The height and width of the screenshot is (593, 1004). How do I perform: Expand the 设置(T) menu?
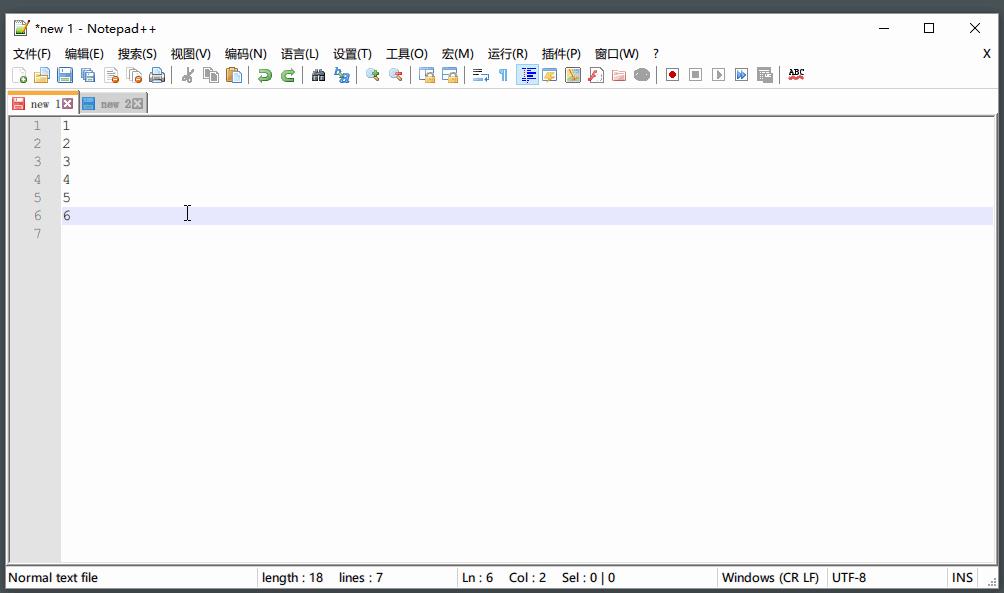click(349, 53)
